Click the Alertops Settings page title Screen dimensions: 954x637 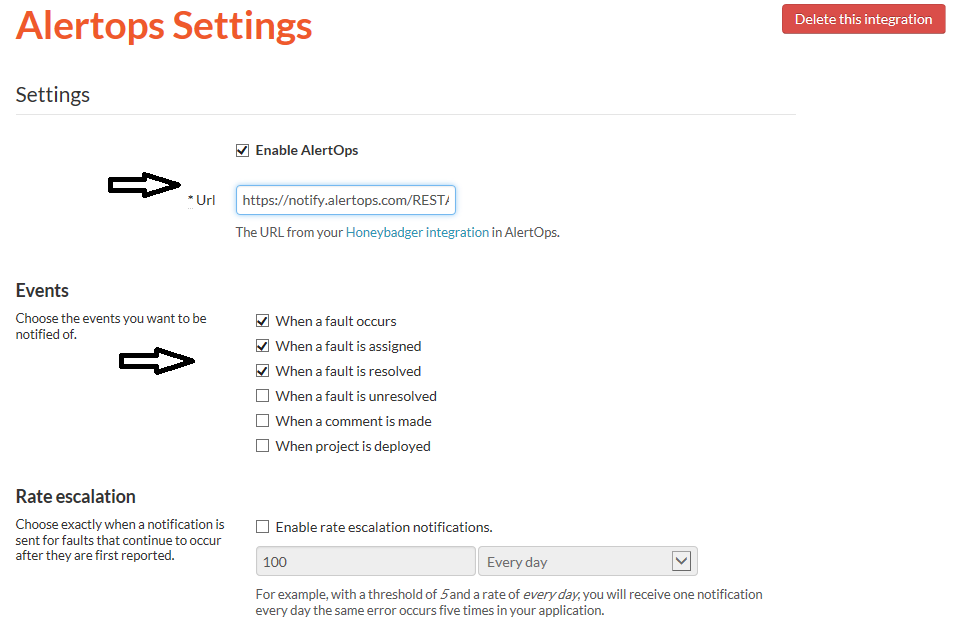coord(164,26)
